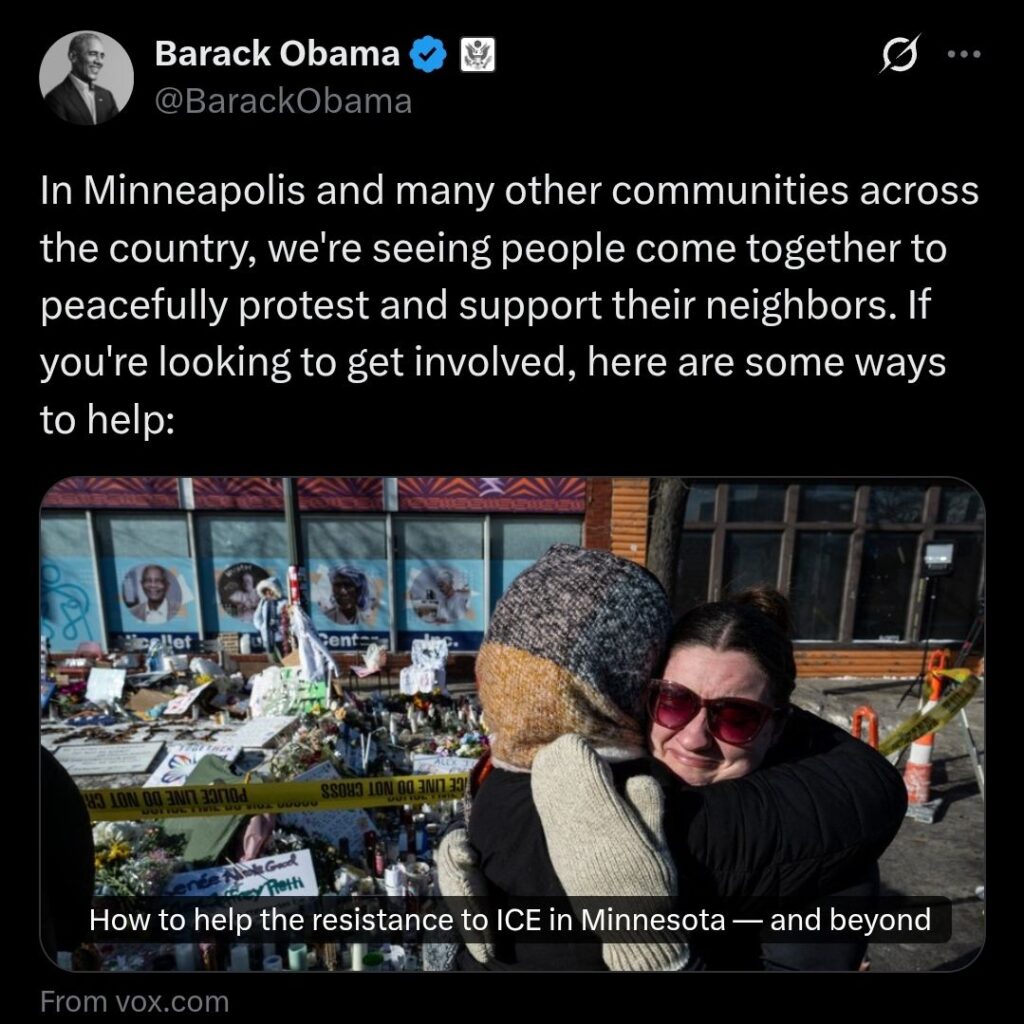1024x1024 pixels.
Task: Open Barack Obama's profile picture
Action: click(86, 78)
